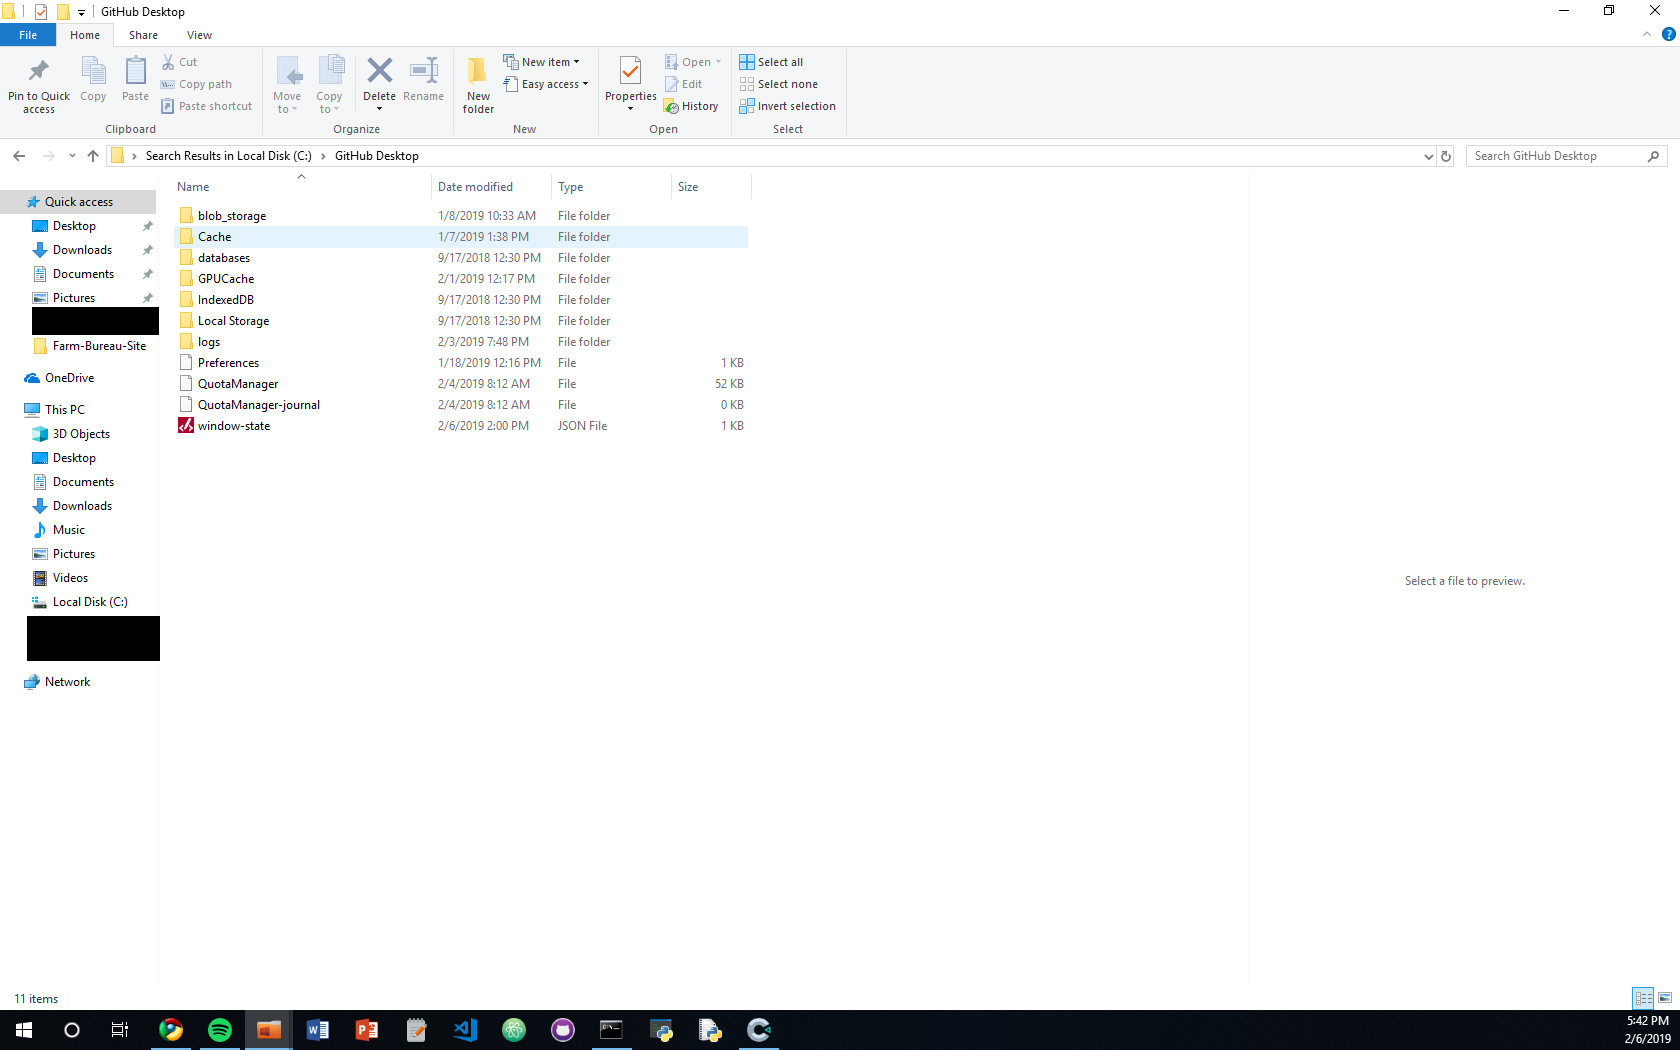1680x1050 pixels.
Task: Select the Local Storage folder
Action: [233, 321]
